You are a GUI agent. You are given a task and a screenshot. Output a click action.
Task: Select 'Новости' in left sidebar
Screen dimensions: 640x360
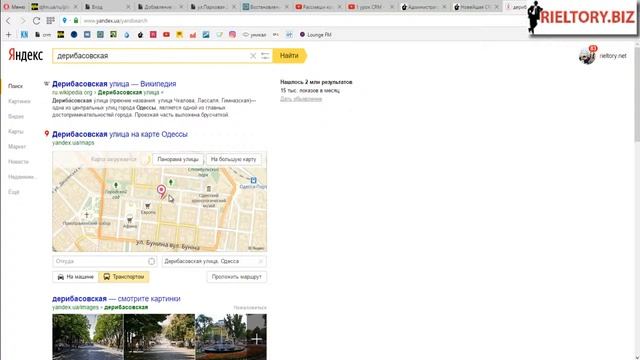coord(18,162)
